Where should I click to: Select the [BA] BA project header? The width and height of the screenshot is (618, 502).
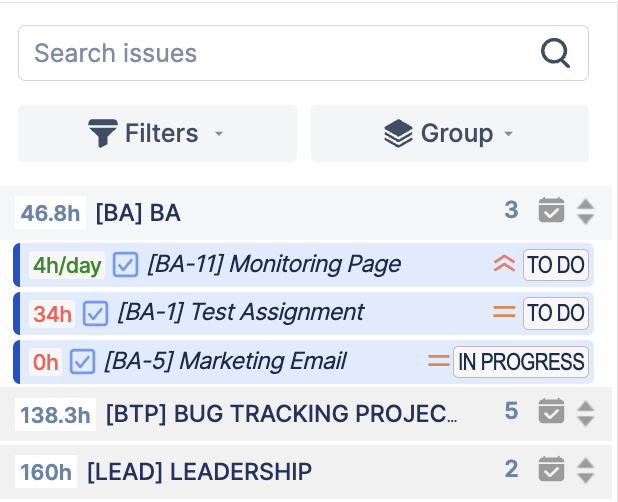coord(138,212)
